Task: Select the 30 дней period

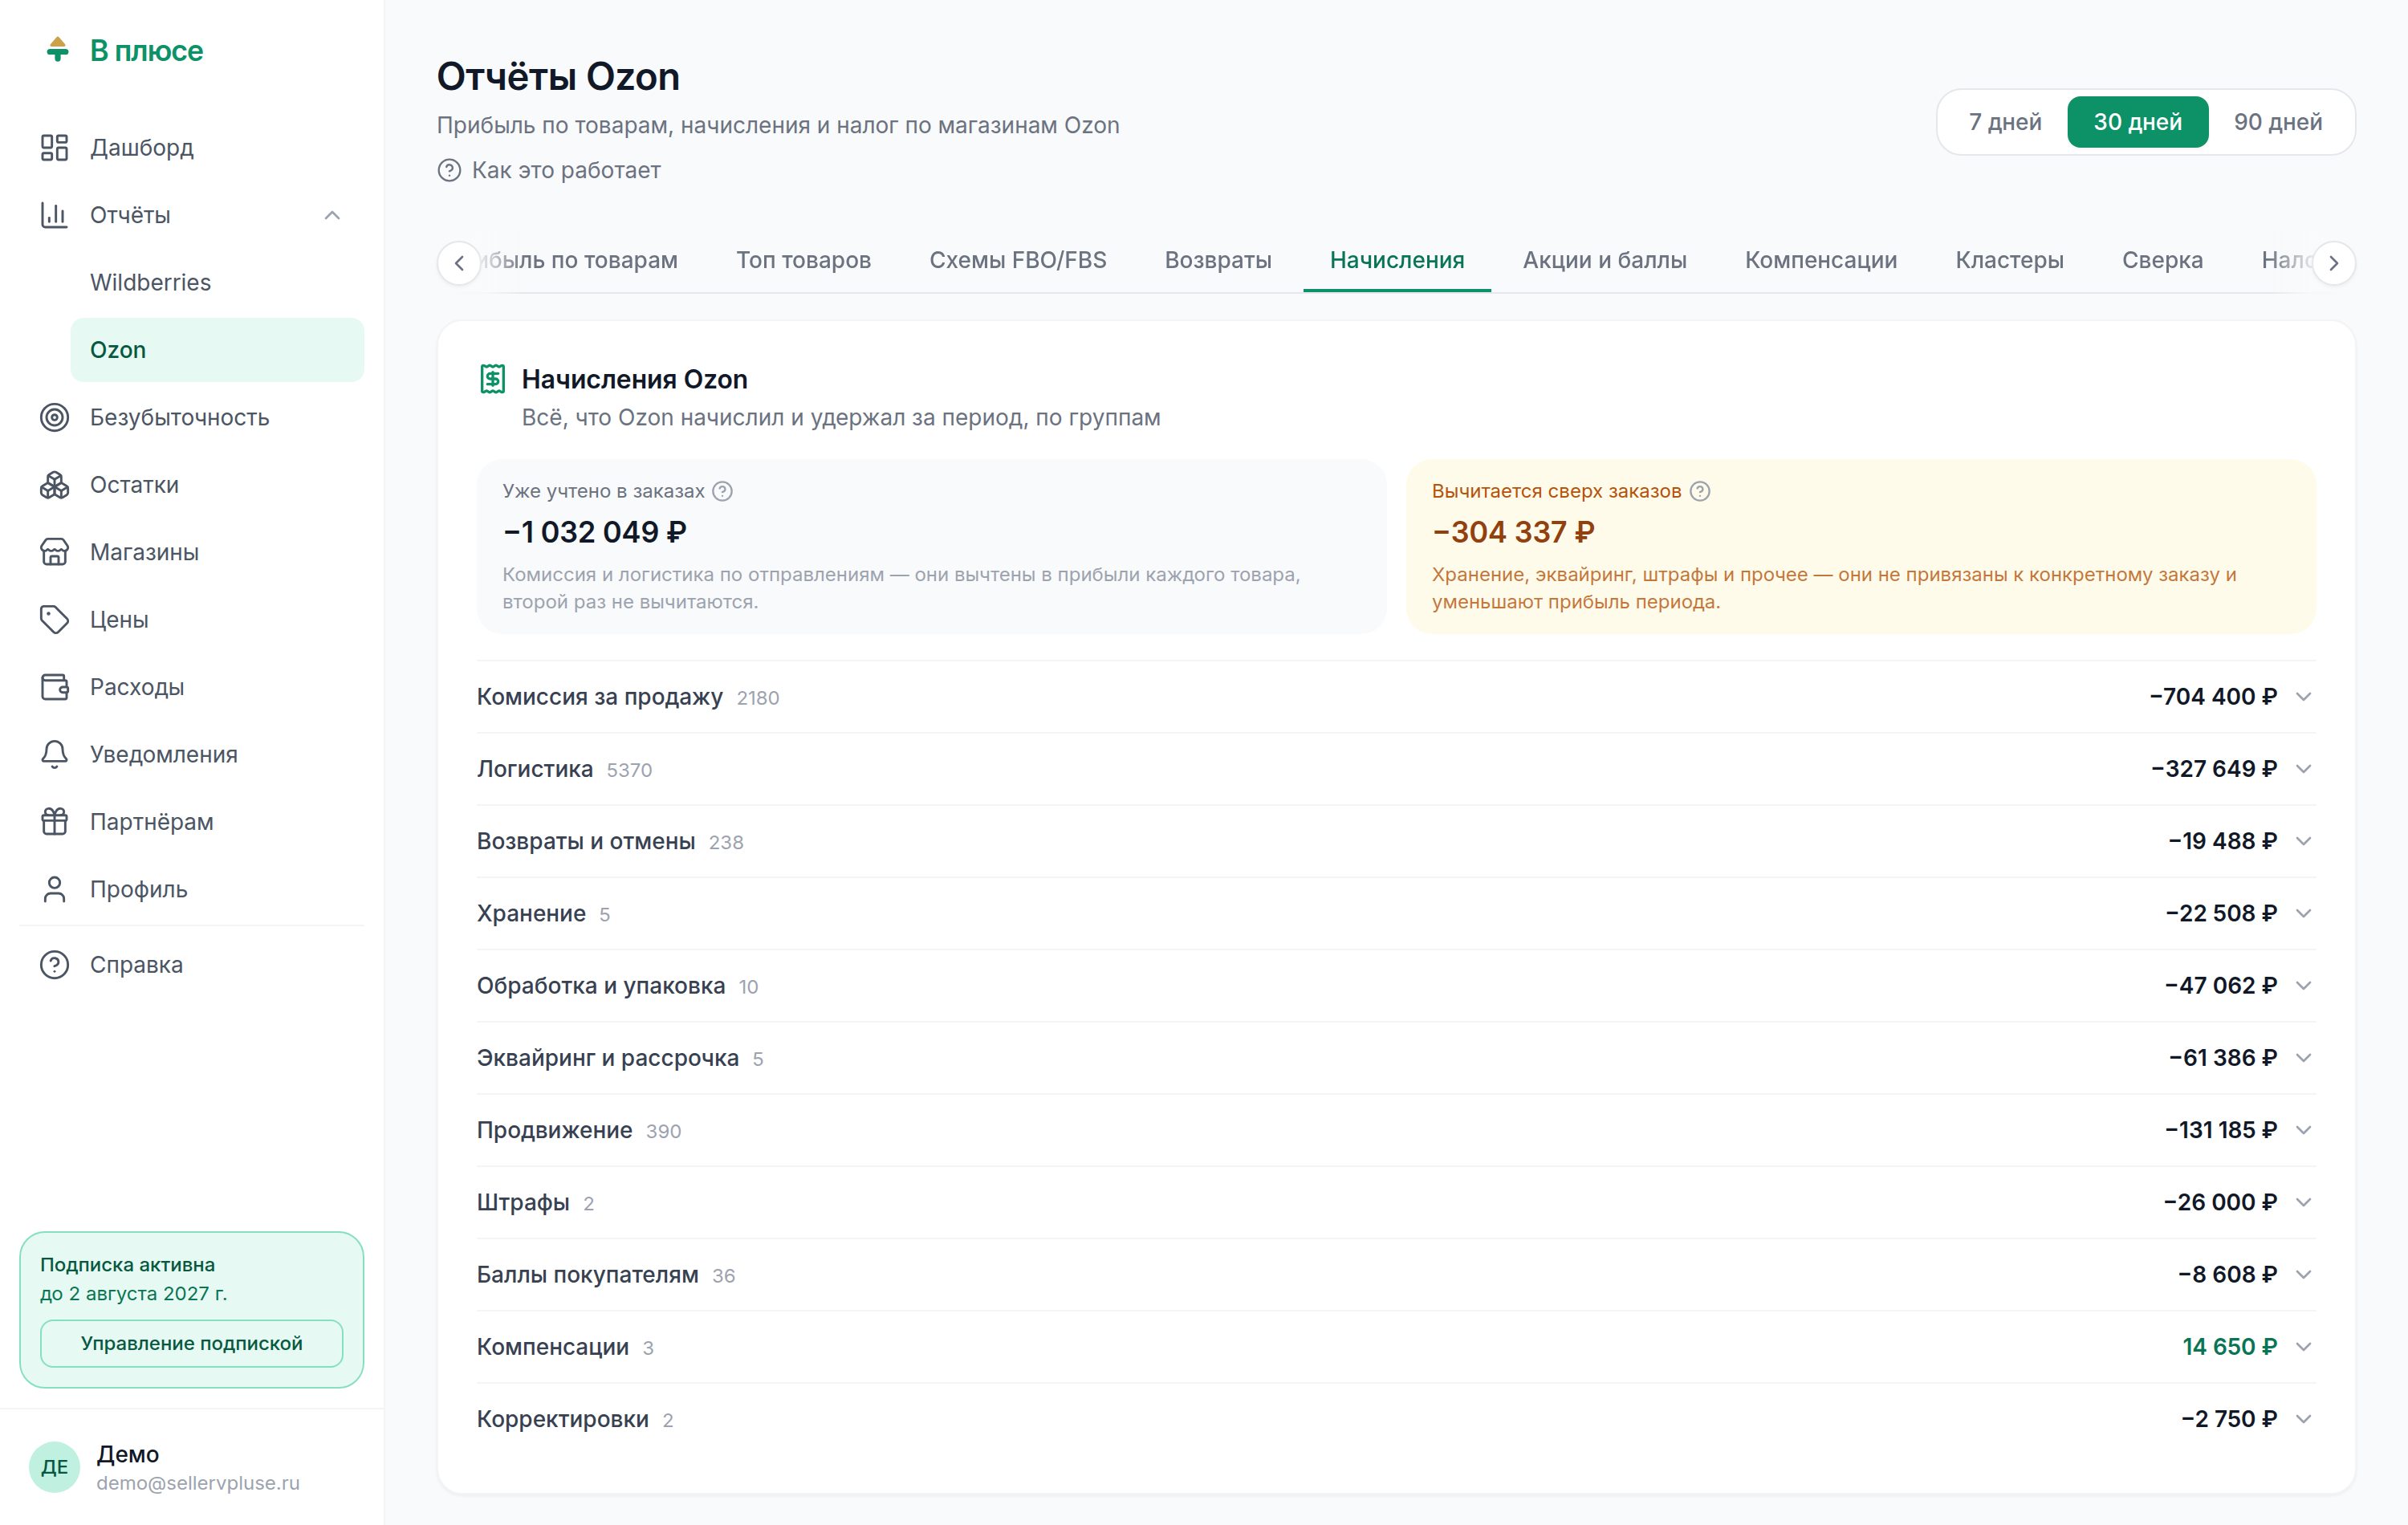Action: [x=2137, y=122]
